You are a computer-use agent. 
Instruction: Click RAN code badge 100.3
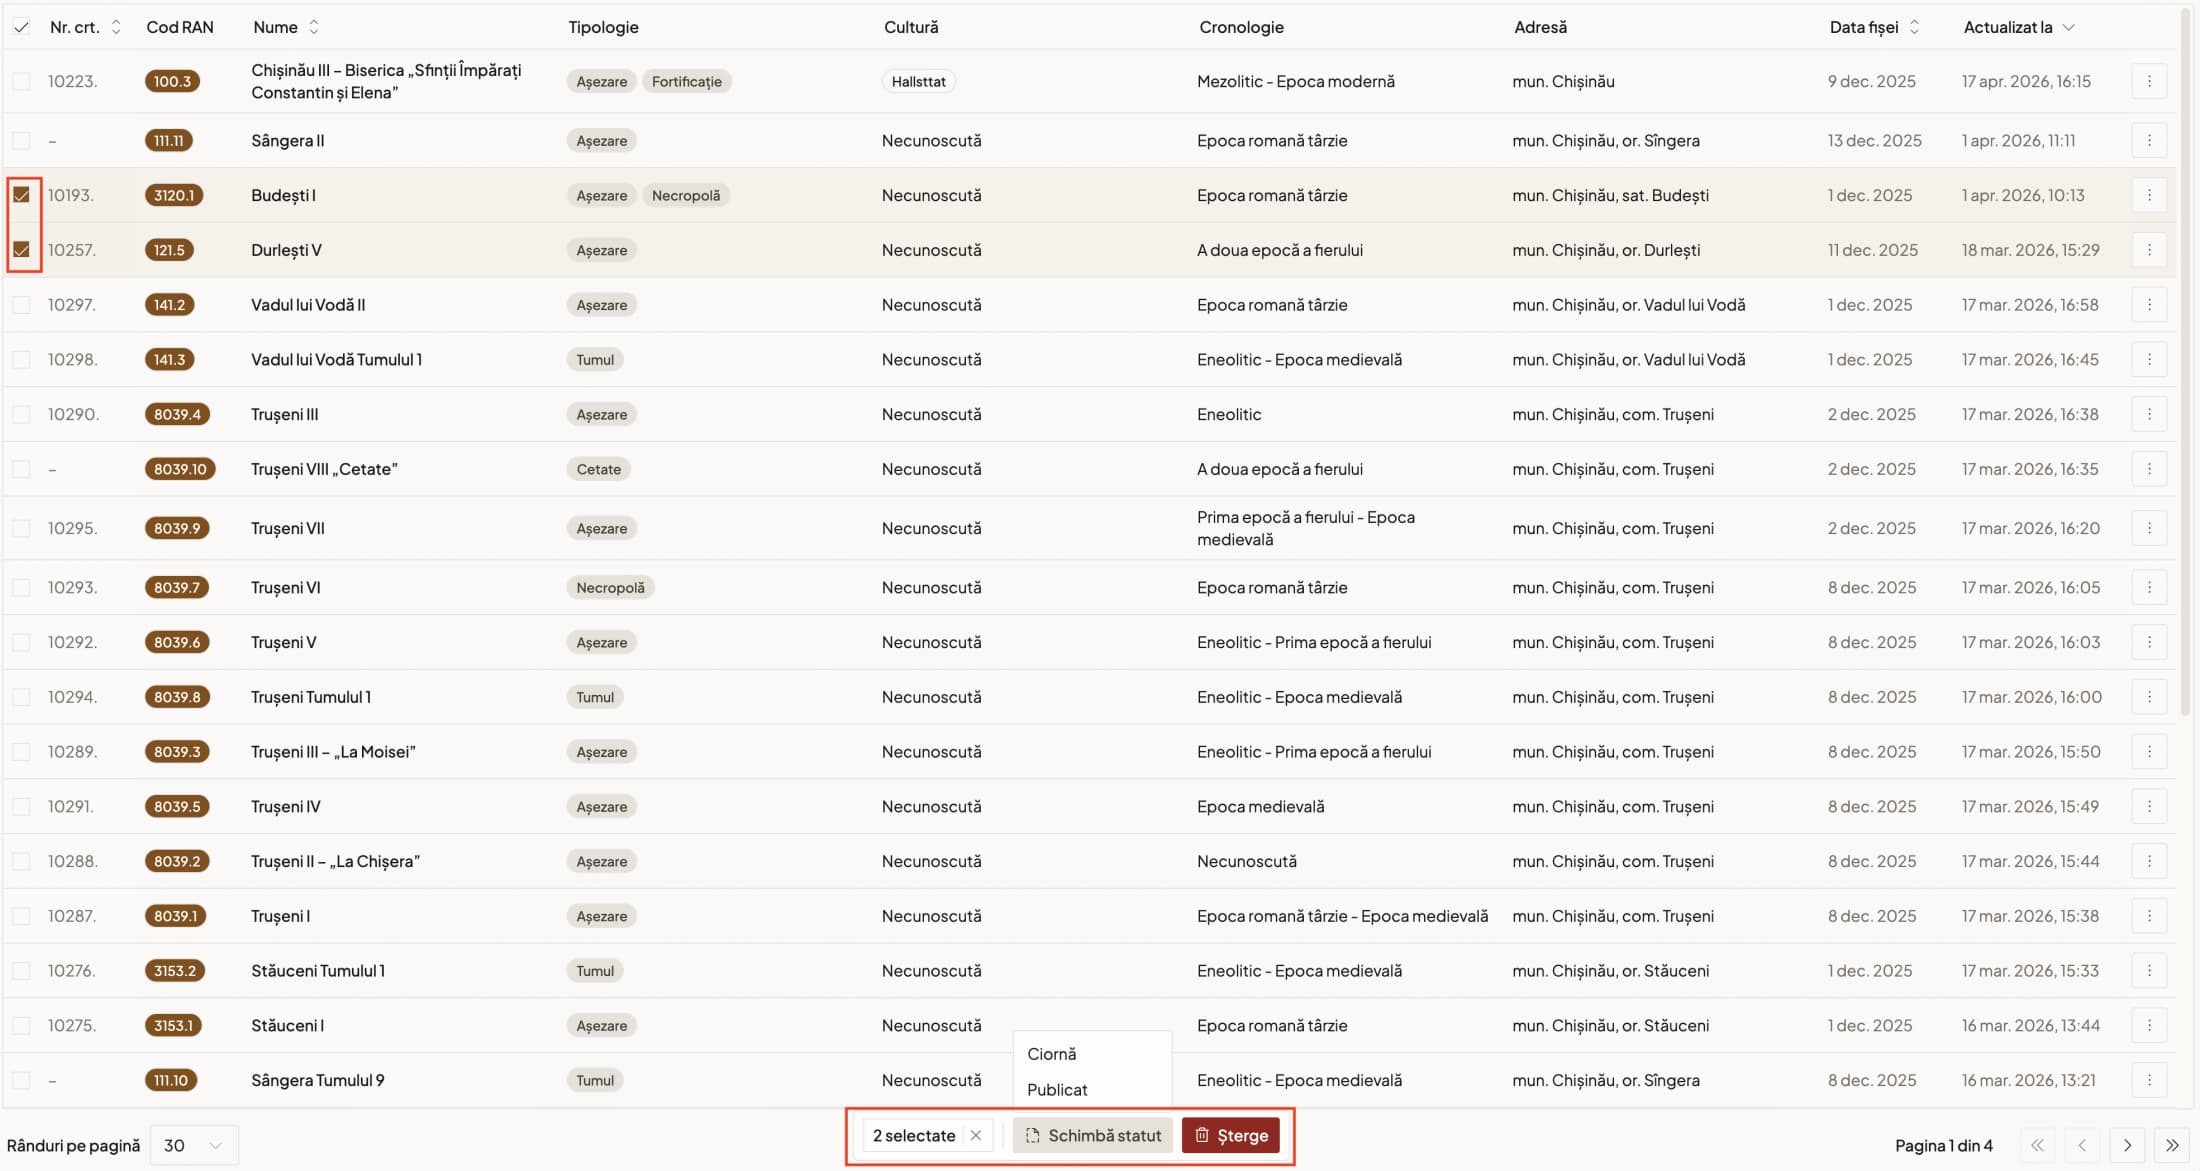(172, 81)
